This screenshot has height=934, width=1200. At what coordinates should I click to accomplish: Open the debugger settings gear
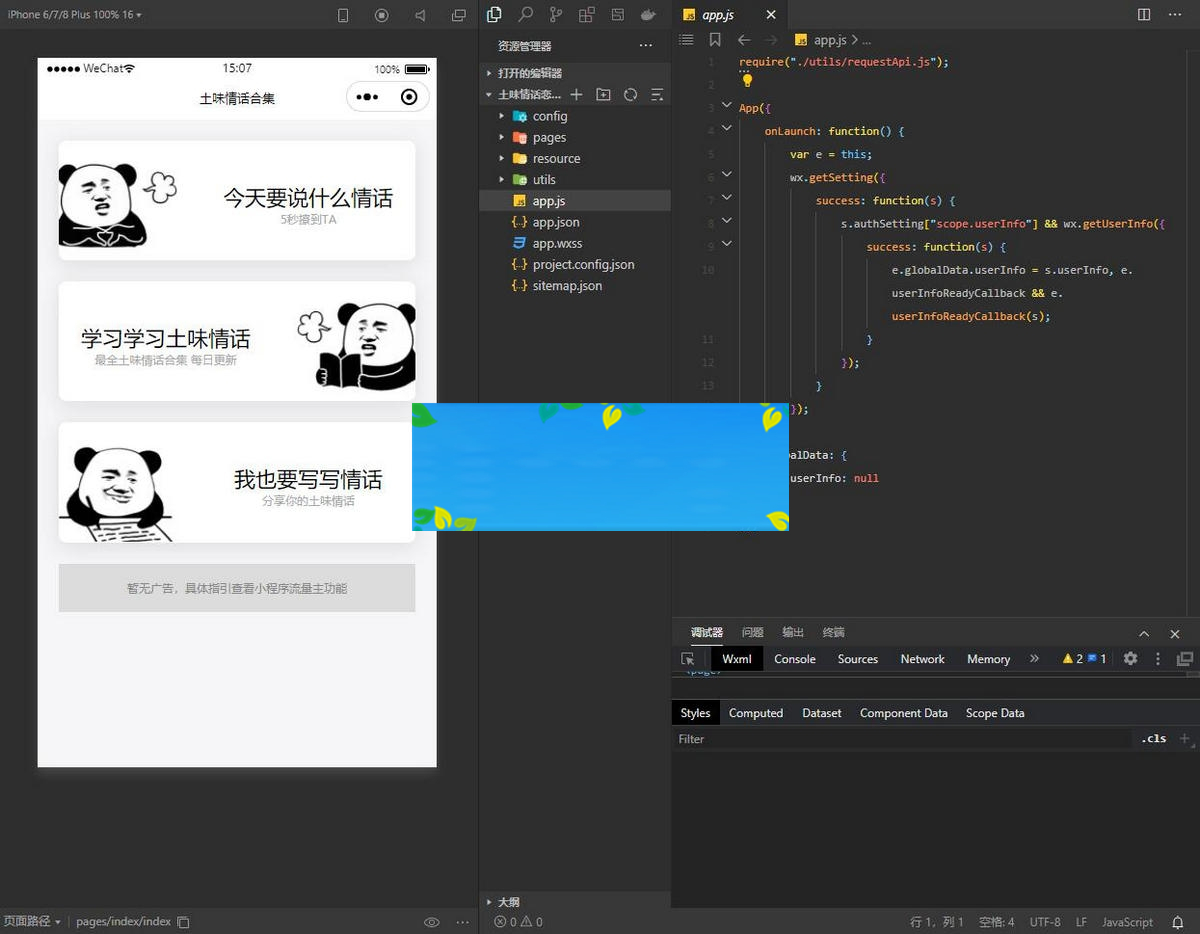point(1130,659)
